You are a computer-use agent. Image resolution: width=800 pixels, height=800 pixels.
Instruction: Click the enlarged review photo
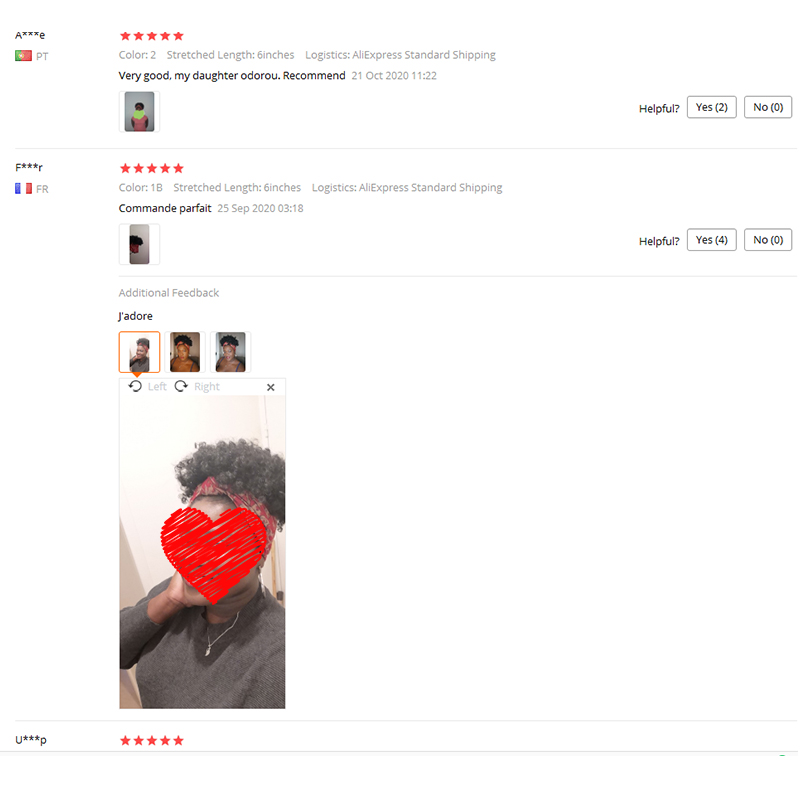203,552
